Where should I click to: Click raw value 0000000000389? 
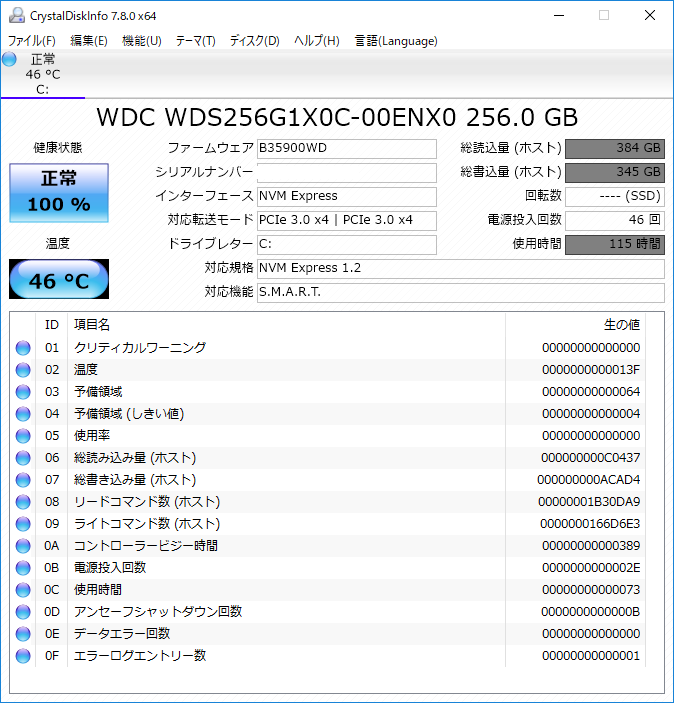coord(591,546)
